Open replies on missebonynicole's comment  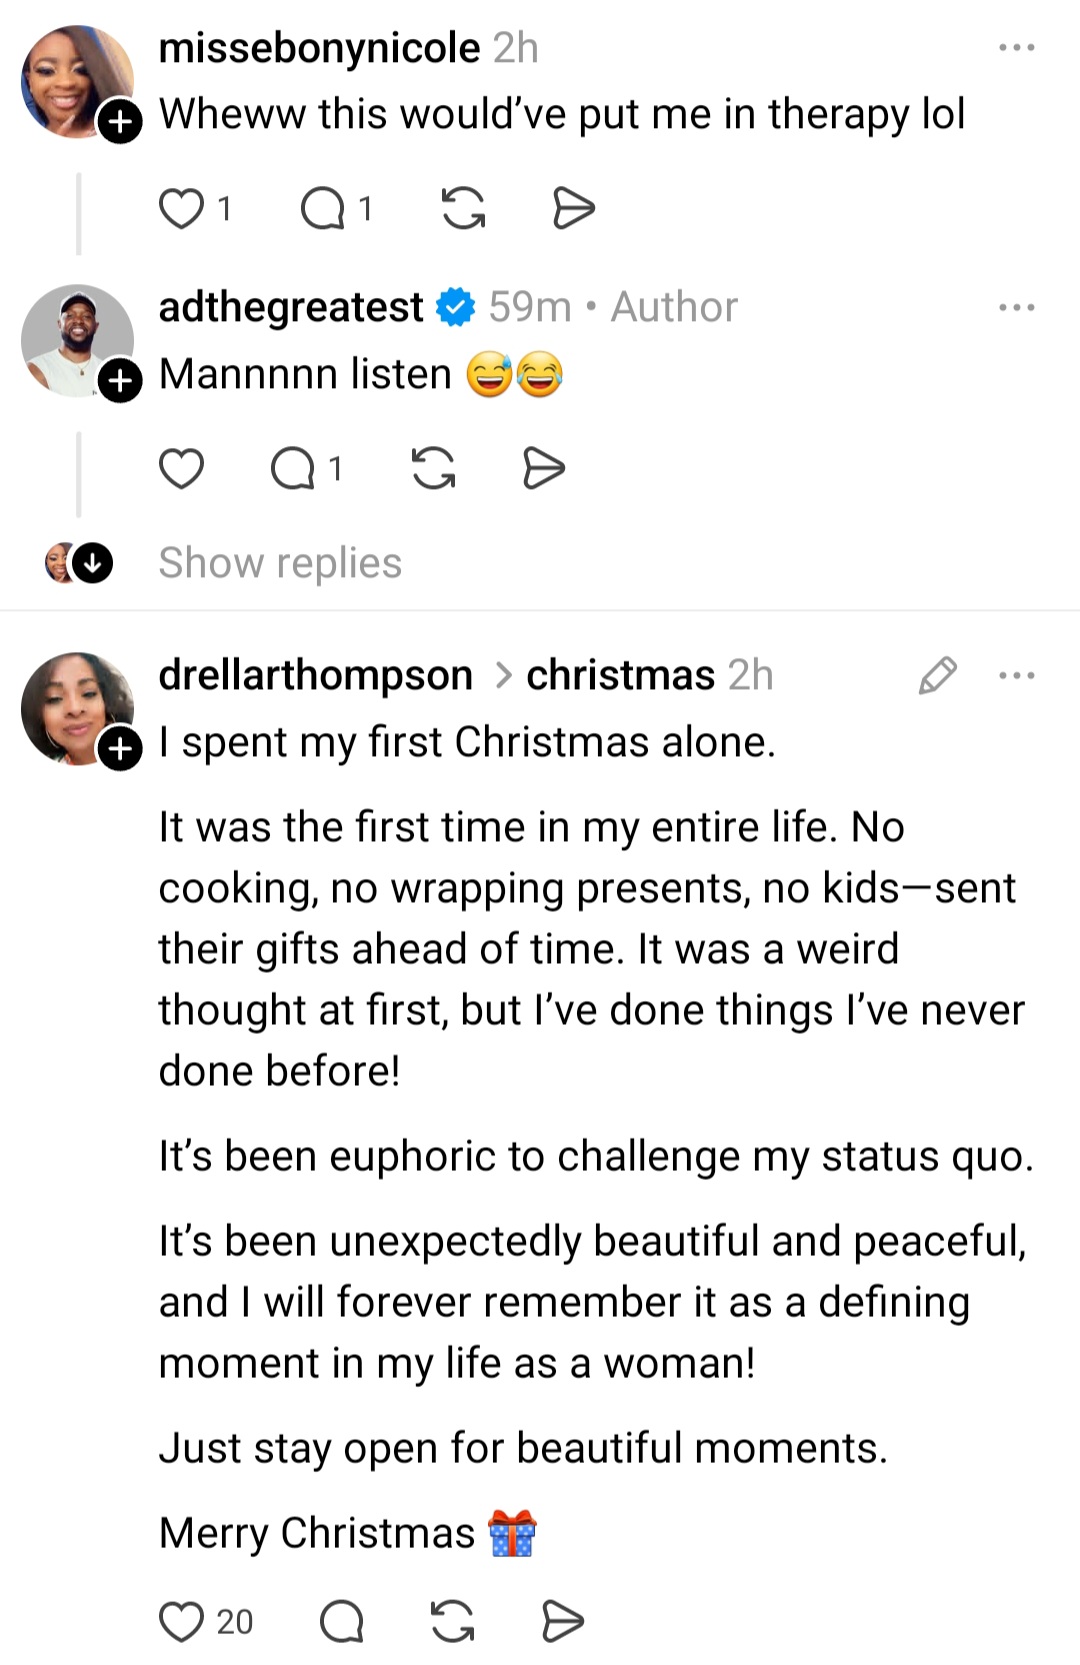click(x=322, y=209)
